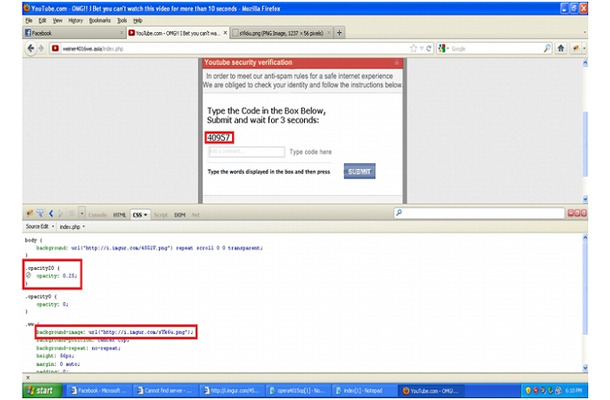Click the address bar URL field
Screen dimensions: 610x400
(x=233, y=49)
